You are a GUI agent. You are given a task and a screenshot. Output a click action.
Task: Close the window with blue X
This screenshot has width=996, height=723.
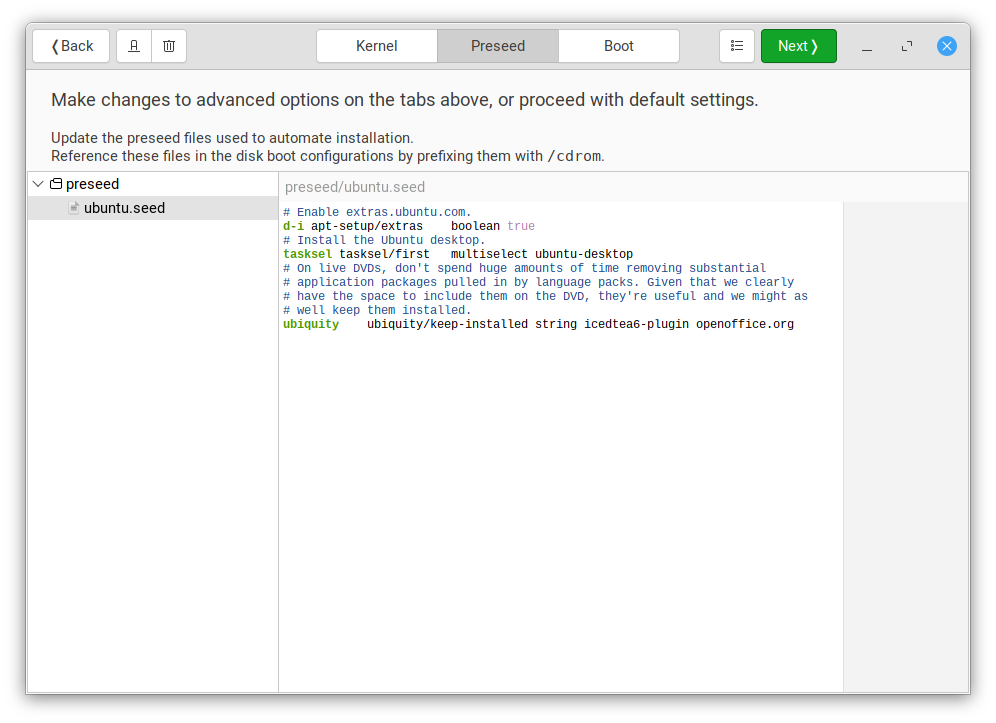[947, 46]
